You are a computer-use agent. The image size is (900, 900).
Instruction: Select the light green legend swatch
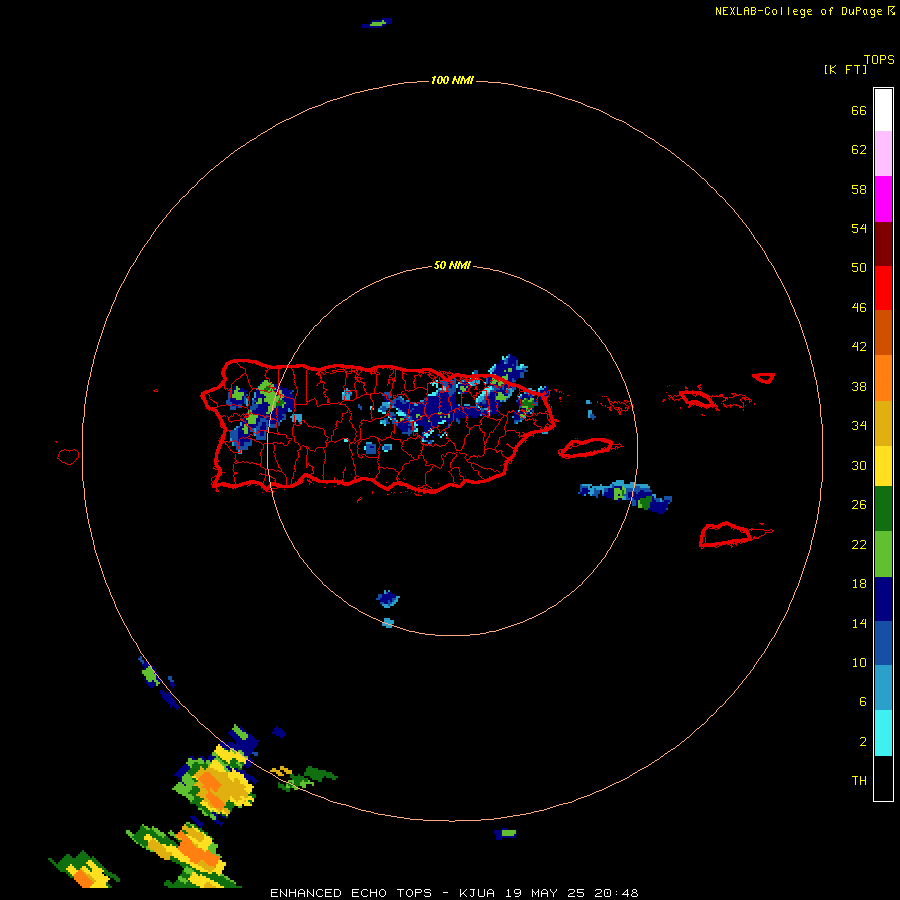(x=883, y=554)
